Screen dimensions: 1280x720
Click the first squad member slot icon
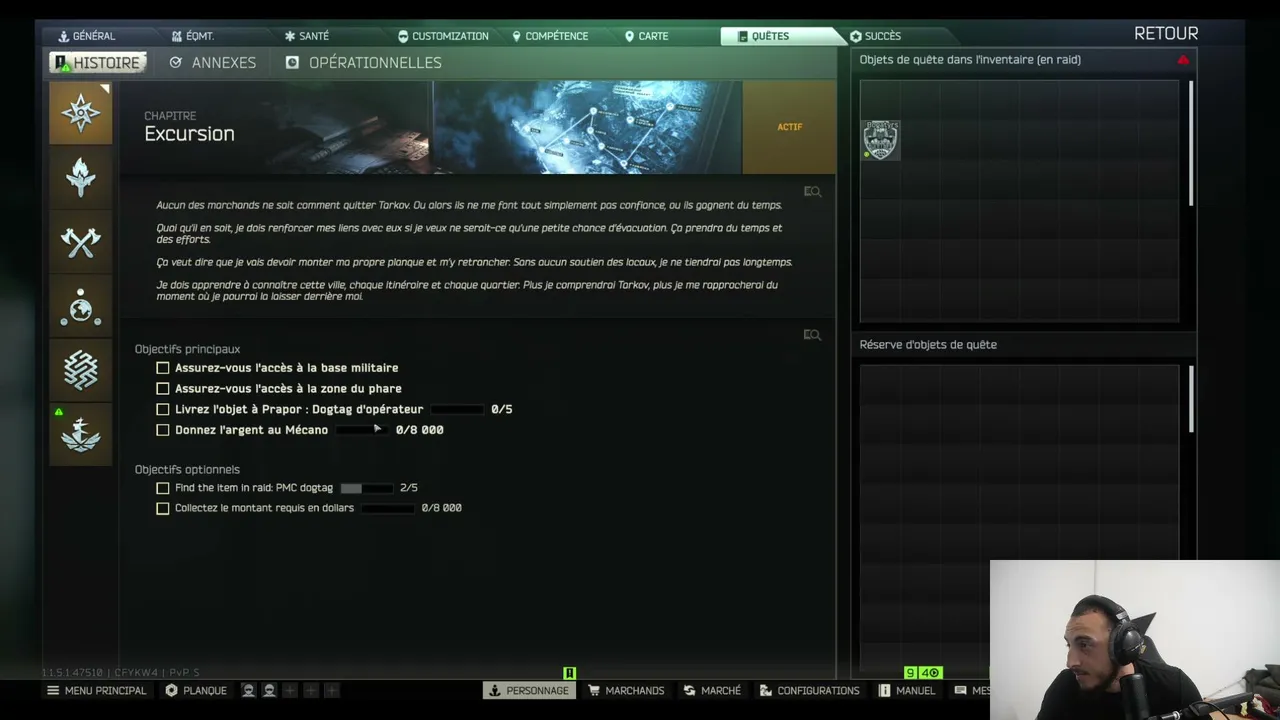[x=248, y=691]
